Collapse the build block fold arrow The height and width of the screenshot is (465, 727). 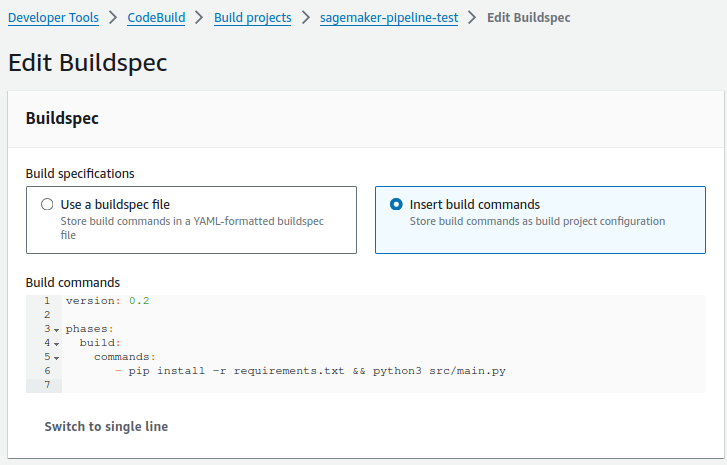[56, 344]
